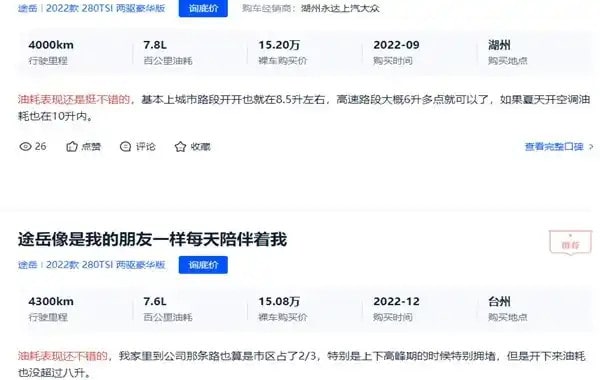Viewport: 600px width, 380px height.
Task: Click red highlighted text 油耗表现还不错的
Action: point(63,356)
